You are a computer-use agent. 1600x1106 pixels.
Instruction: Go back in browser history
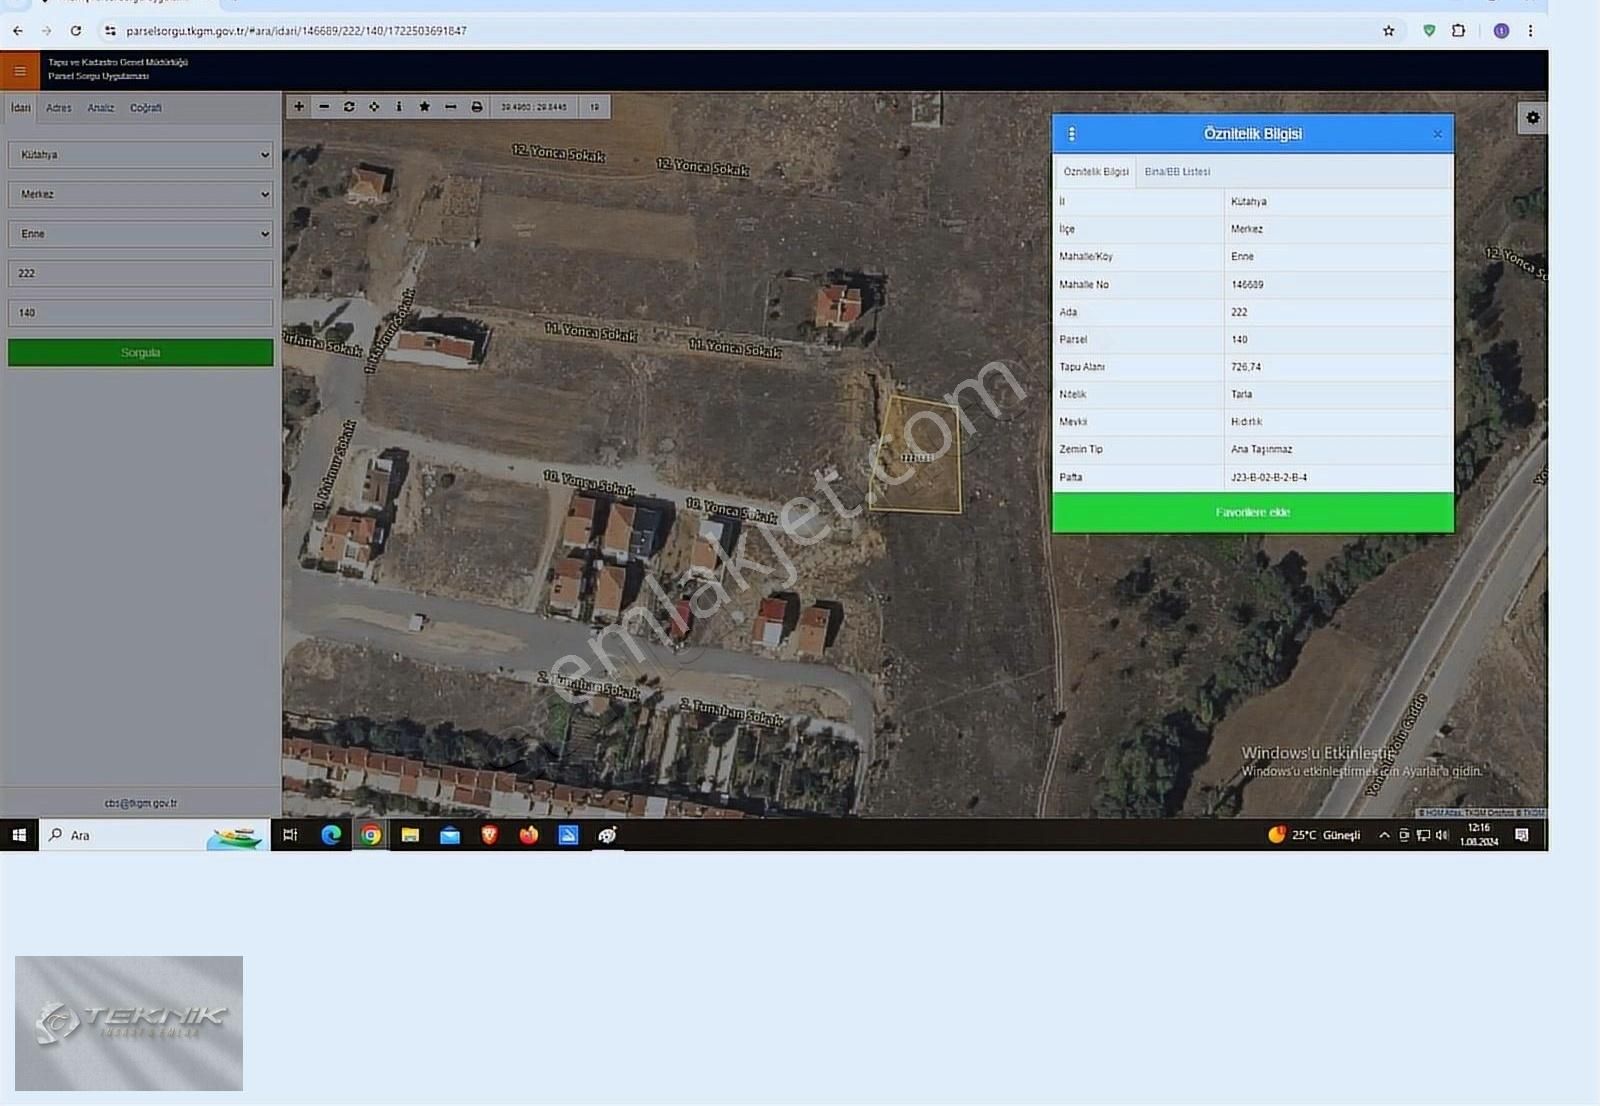[x=18, y=31]
